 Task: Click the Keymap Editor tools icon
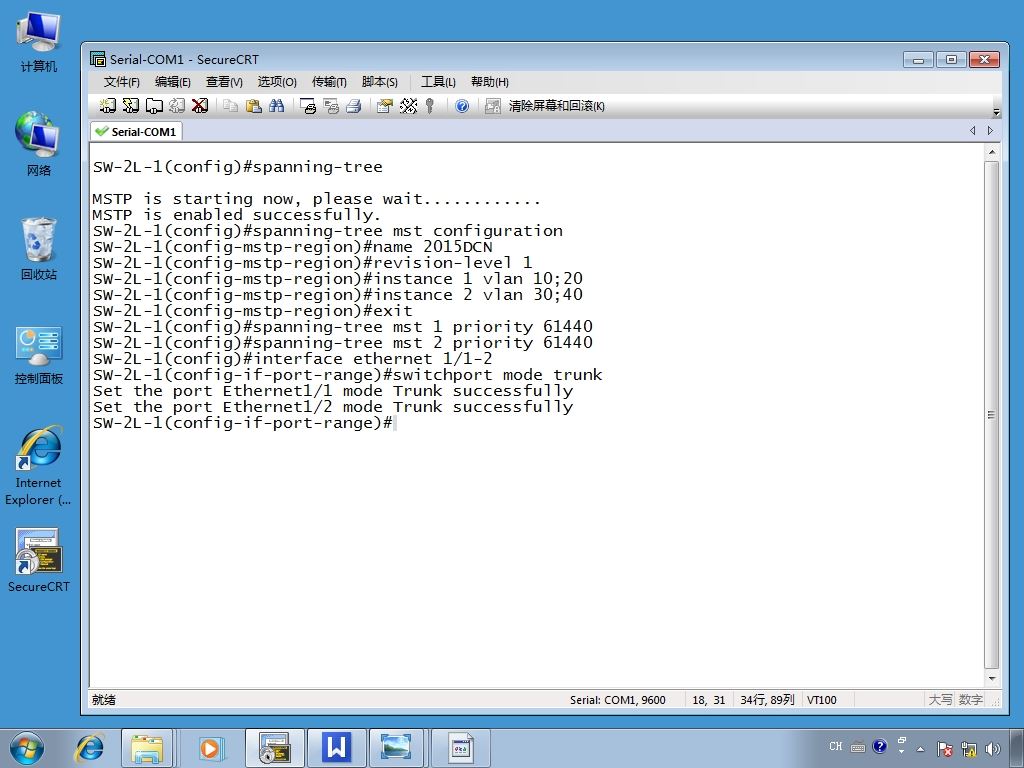pos(408,106)
